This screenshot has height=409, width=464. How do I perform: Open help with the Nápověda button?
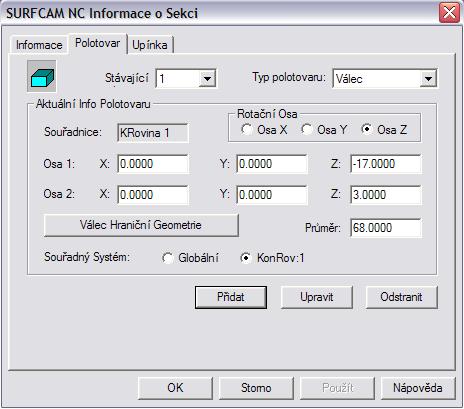[x=418, y=388]
